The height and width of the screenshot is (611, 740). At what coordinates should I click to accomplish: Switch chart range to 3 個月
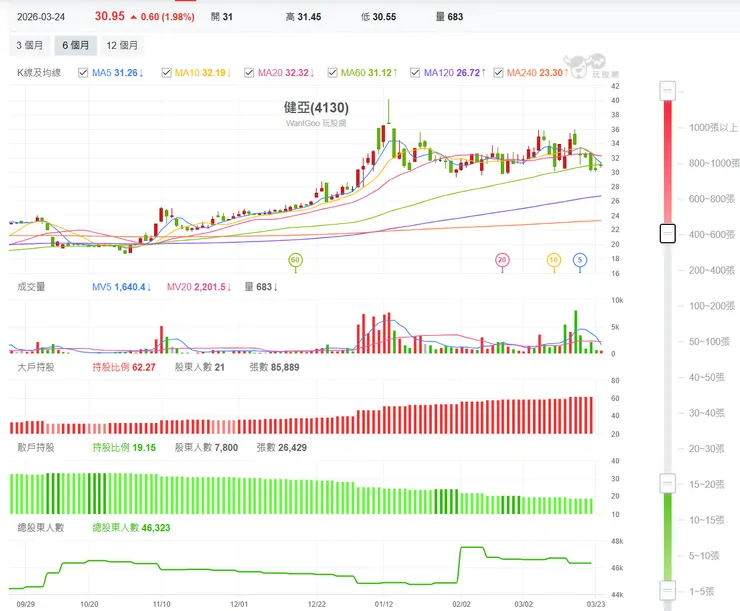click(30, 45)
